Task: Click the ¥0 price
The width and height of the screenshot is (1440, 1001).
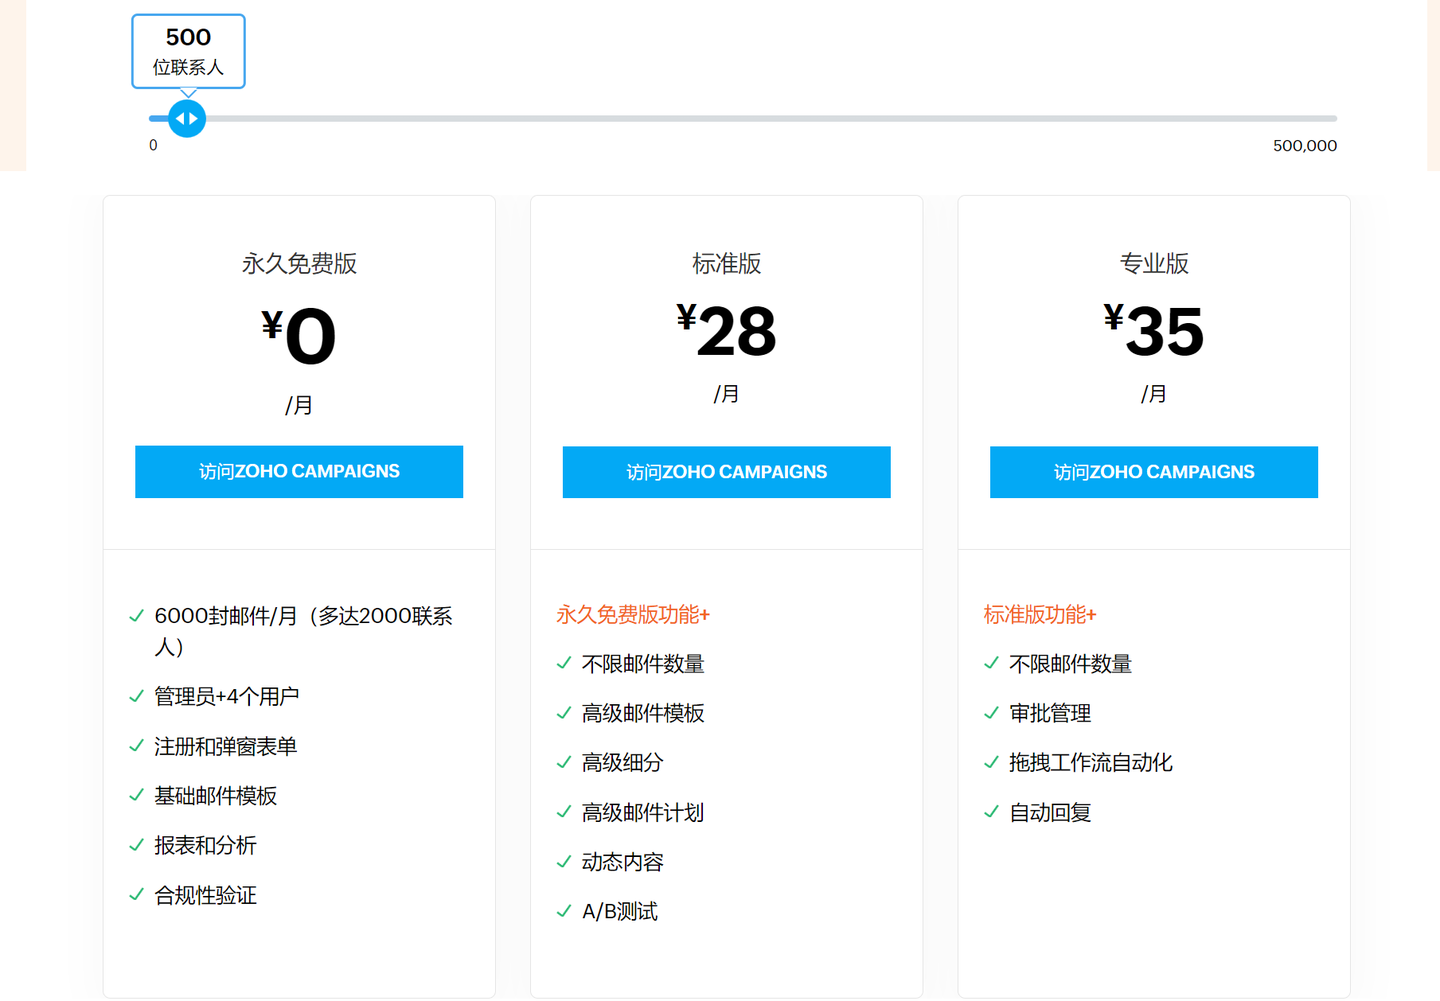Action: (x=299, y=336)
